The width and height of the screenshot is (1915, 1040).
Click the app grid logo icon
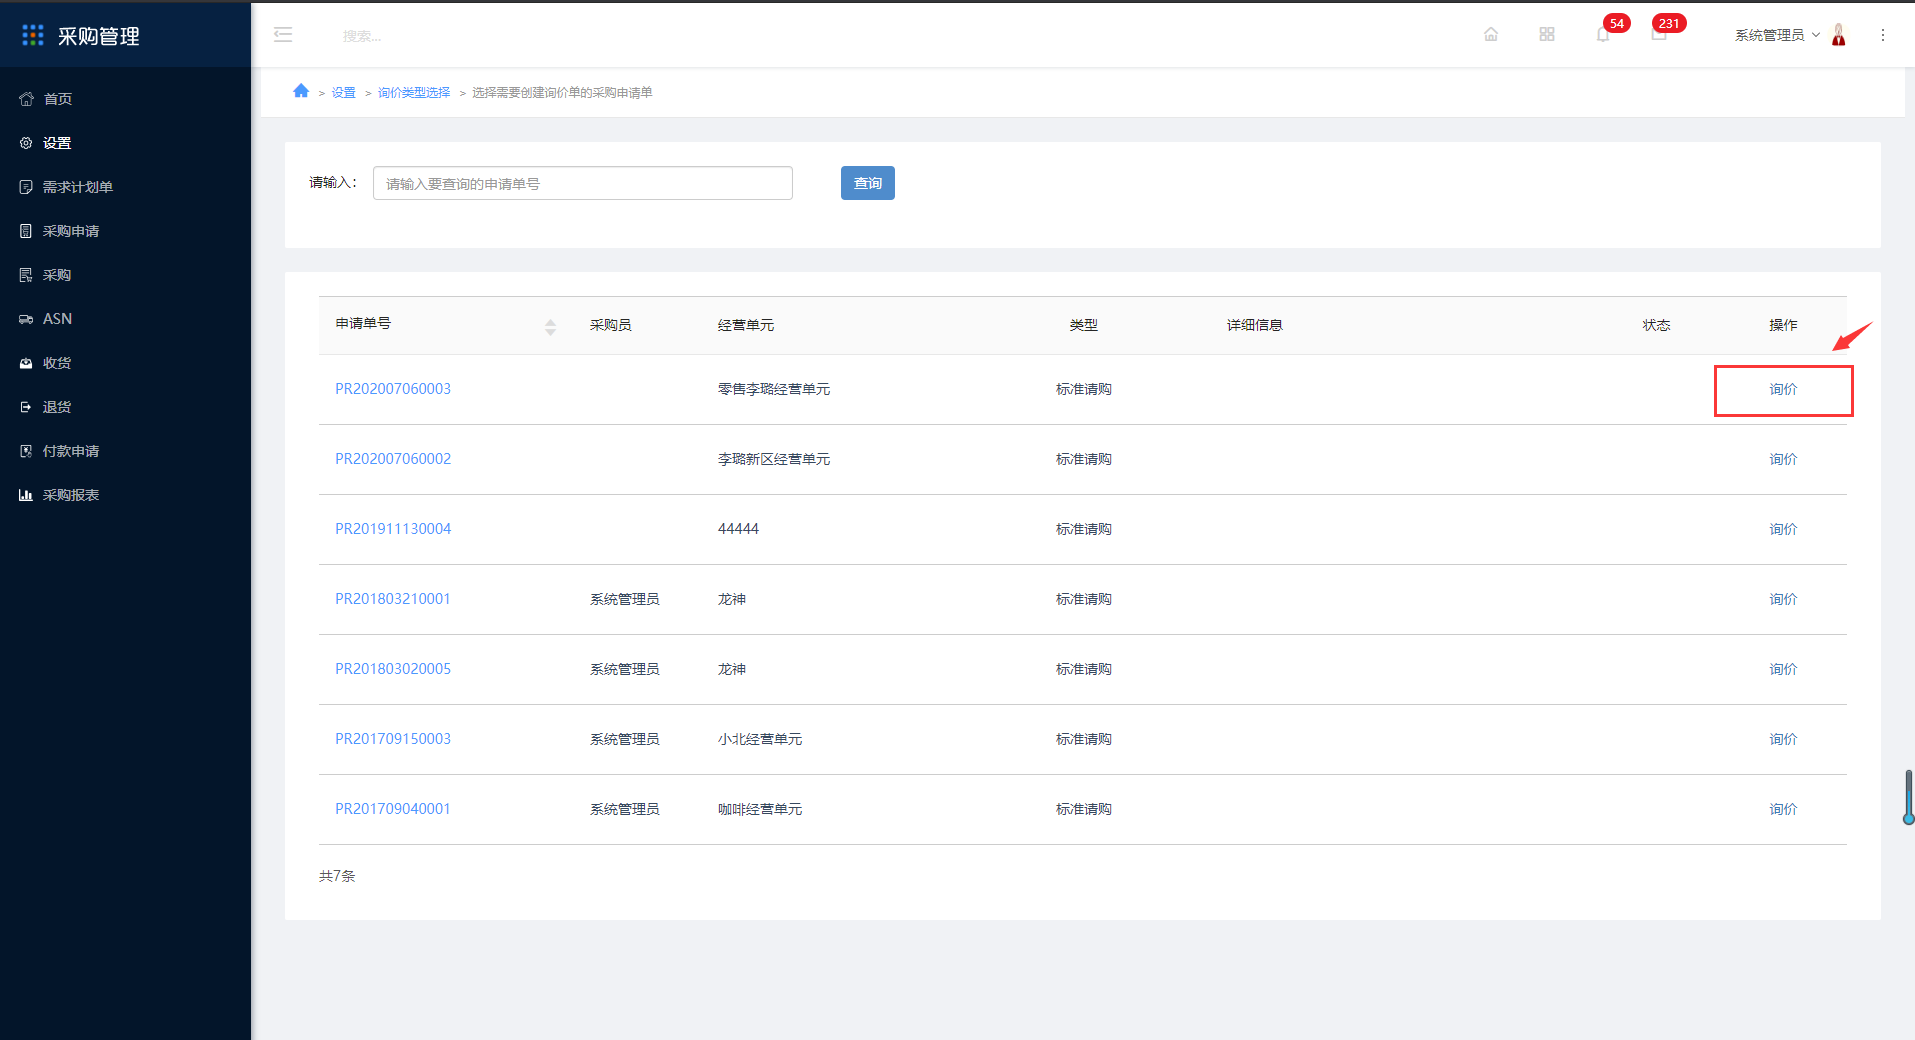point(33,35)
